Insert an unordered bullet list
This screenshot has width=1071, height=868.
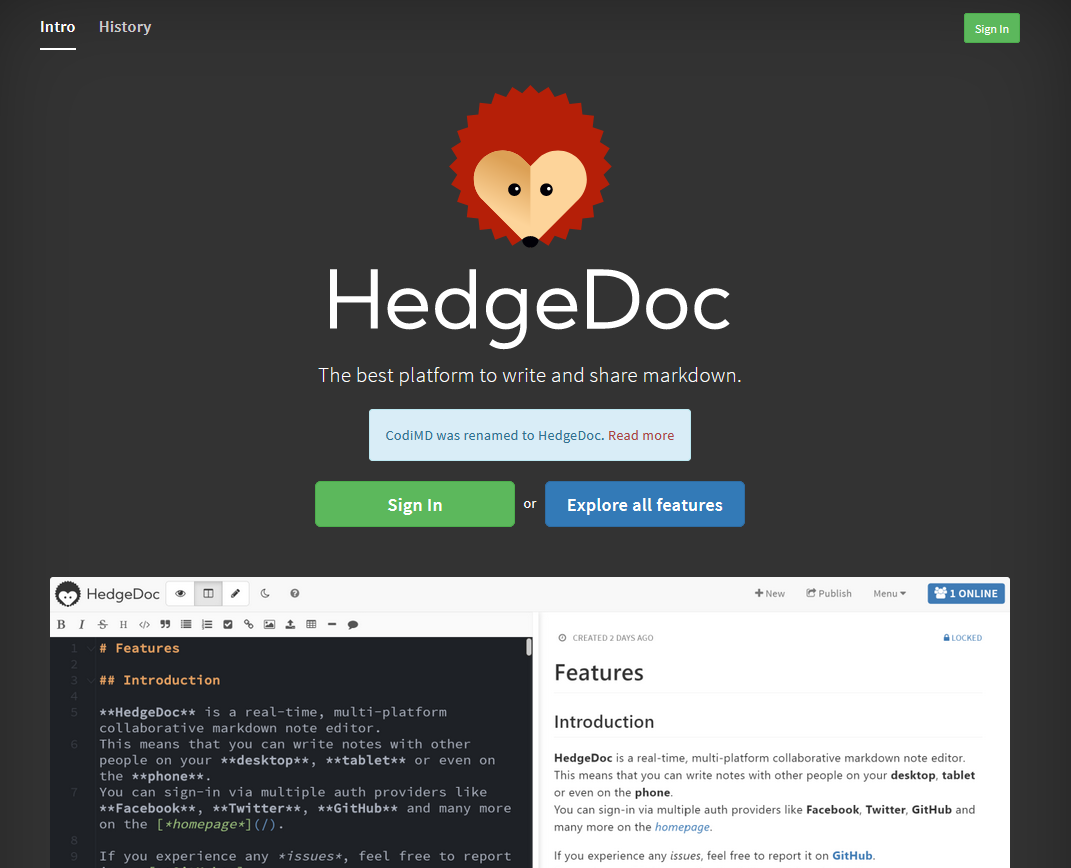186,624
